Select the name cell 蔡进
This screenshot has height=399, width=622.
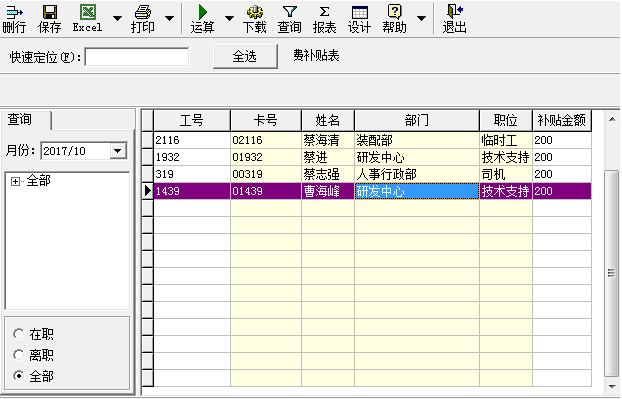click(328, 157)
